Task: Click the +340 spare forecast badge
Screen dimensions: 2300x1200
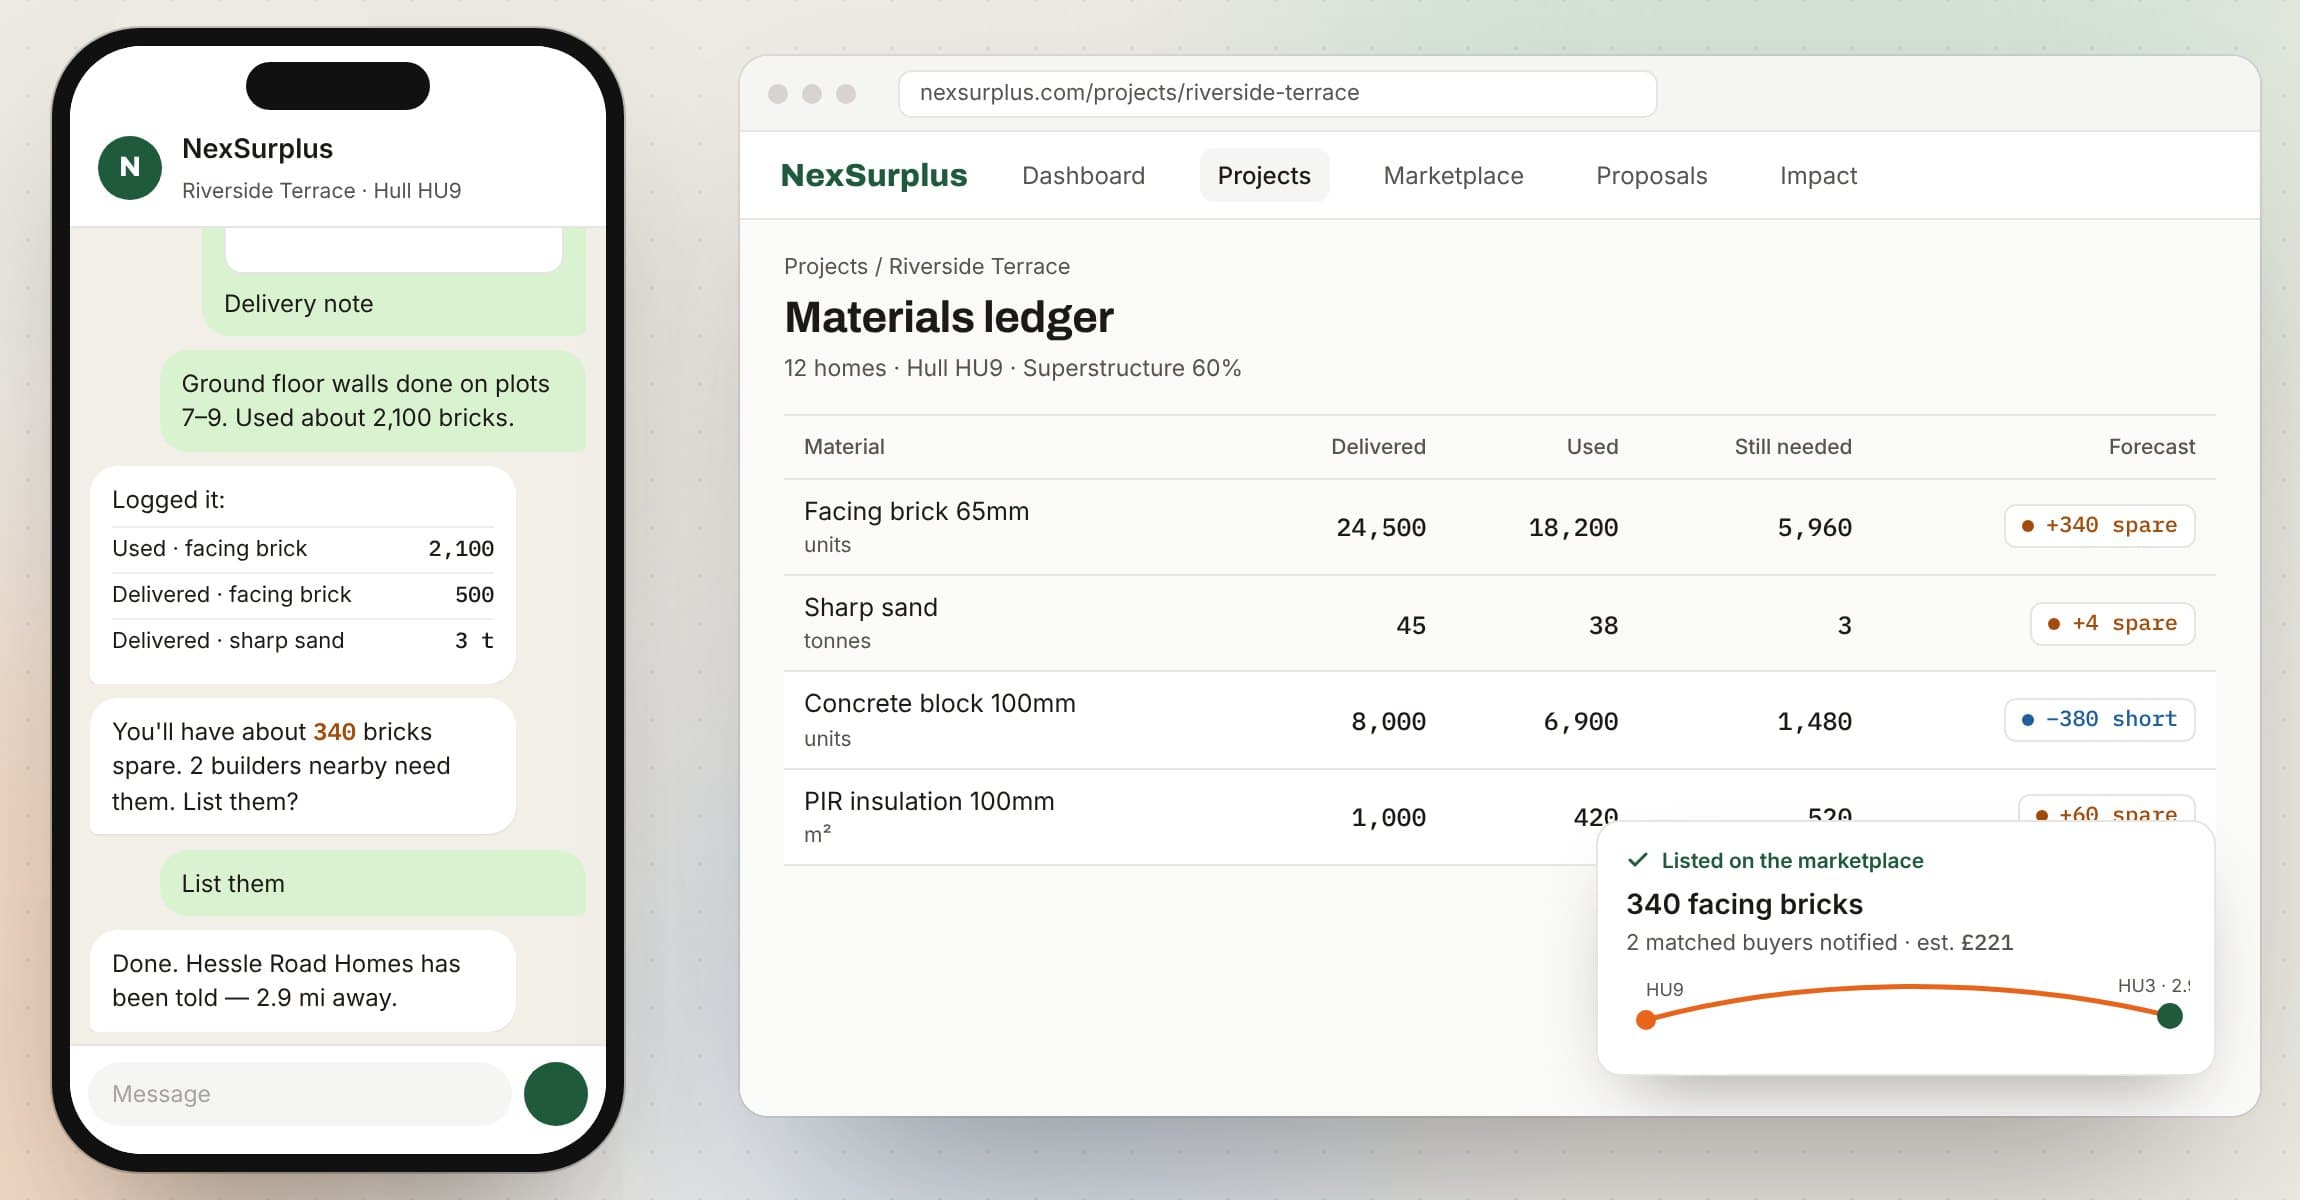Action: pyautogui.click(x=2099, y=526)
